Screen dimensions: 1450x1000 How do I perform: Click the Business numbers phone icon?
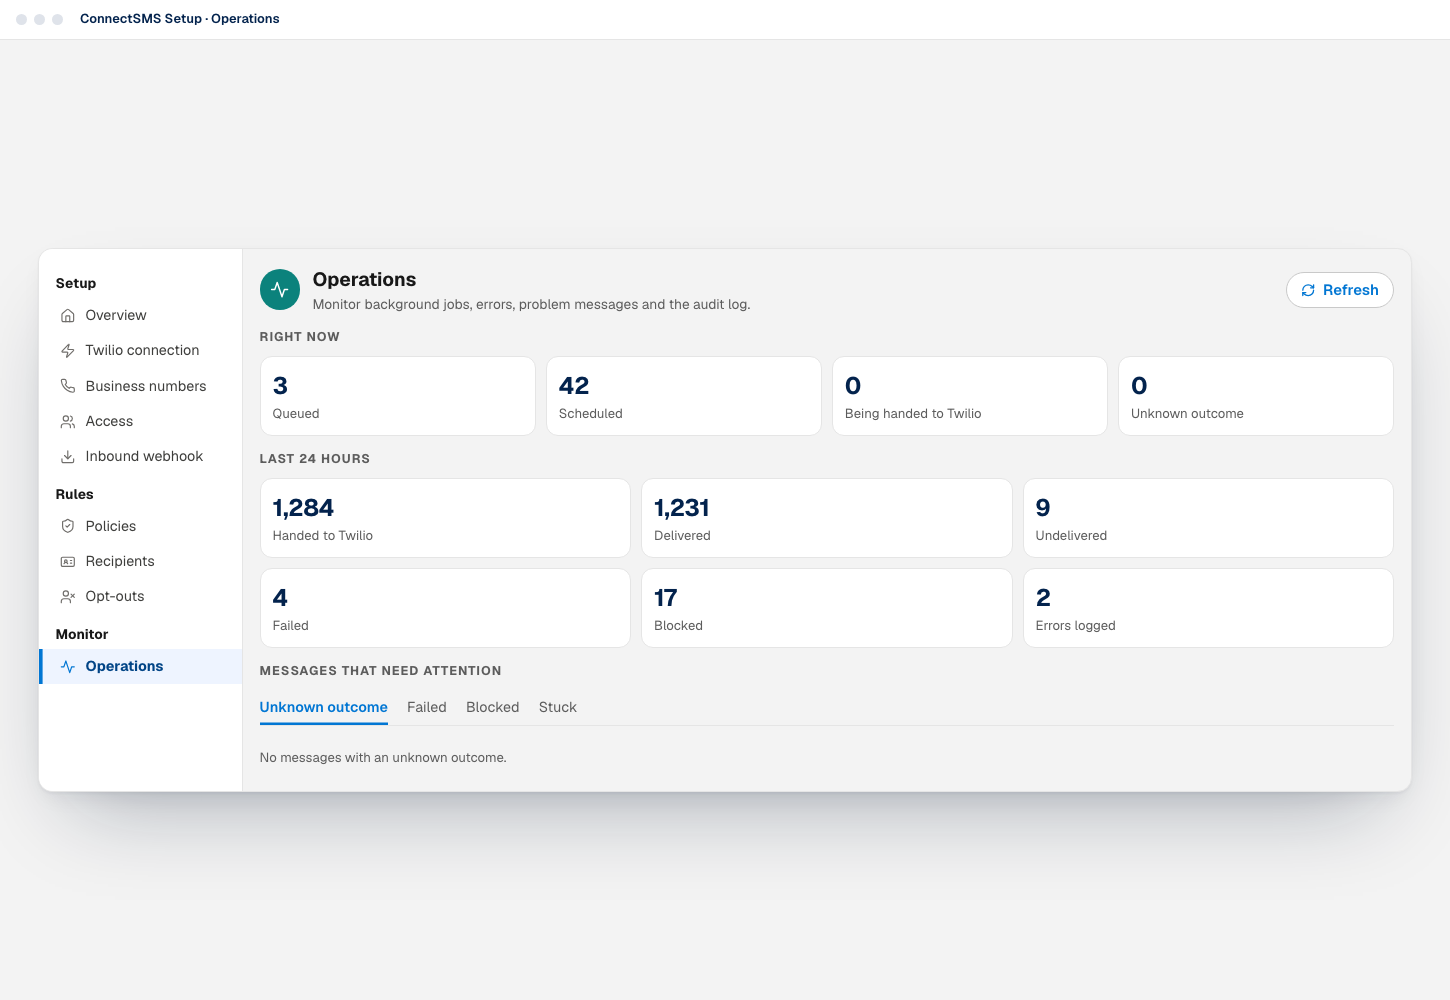[x=68, y=386]
